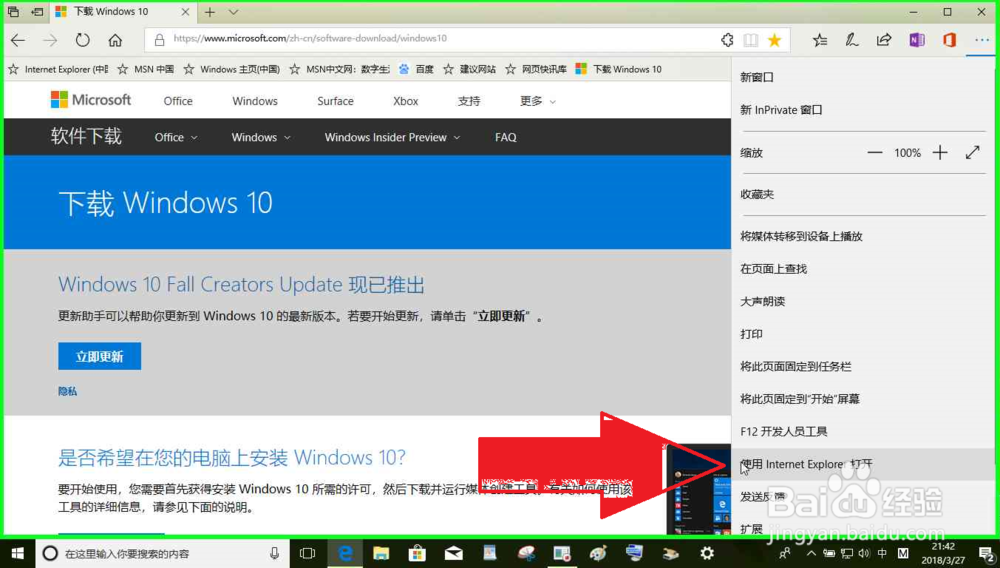This screenshot has height=568, width=1000.
Task: Open a 新 InPrivate 窗口
Action: pos(863,110)
